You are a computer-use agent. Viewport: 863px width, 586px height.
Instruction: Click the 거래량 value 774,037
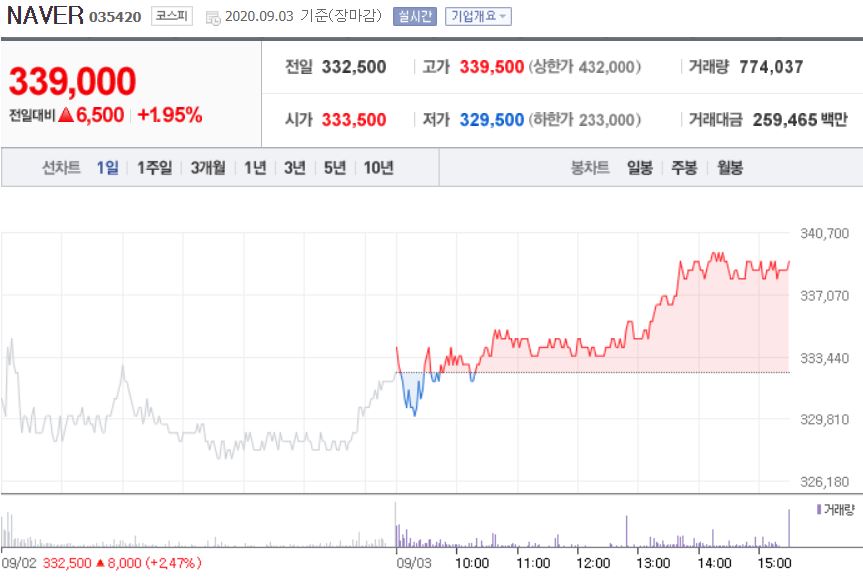[771, 67]
